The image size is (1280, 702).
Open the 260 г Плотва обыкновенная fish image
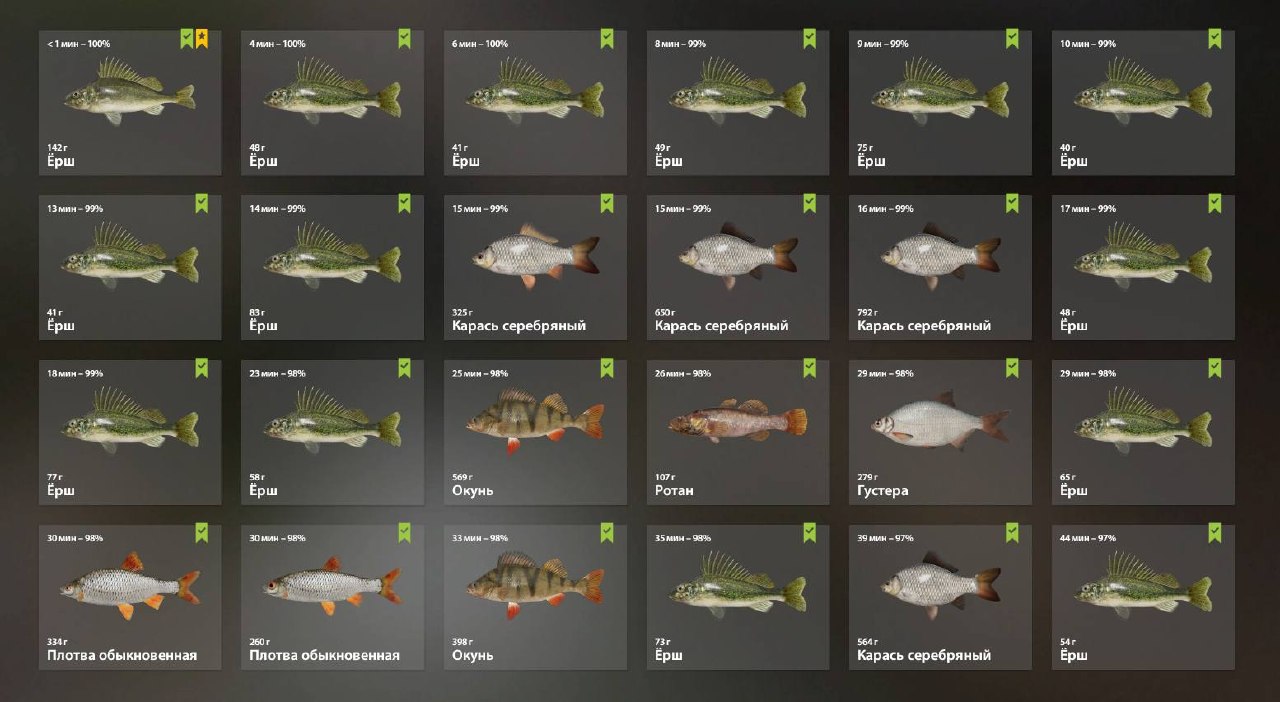tap(333, 584)
